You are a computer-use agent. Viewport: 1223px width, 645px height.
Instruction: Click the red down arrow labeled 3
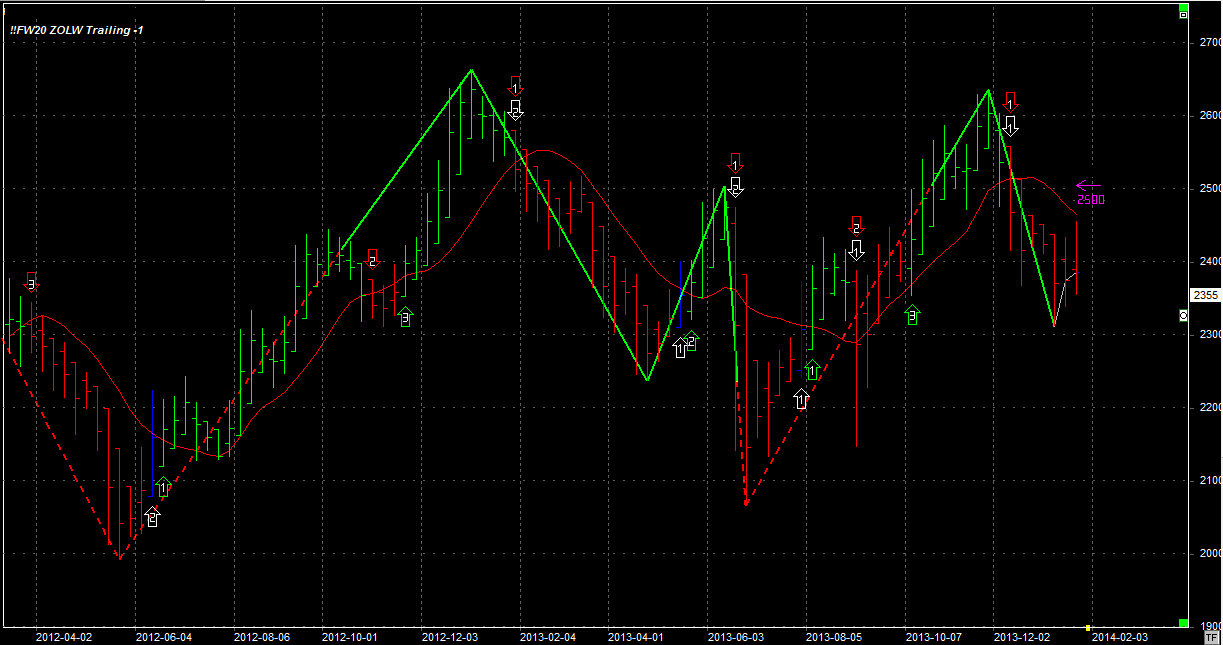(31, 282)
